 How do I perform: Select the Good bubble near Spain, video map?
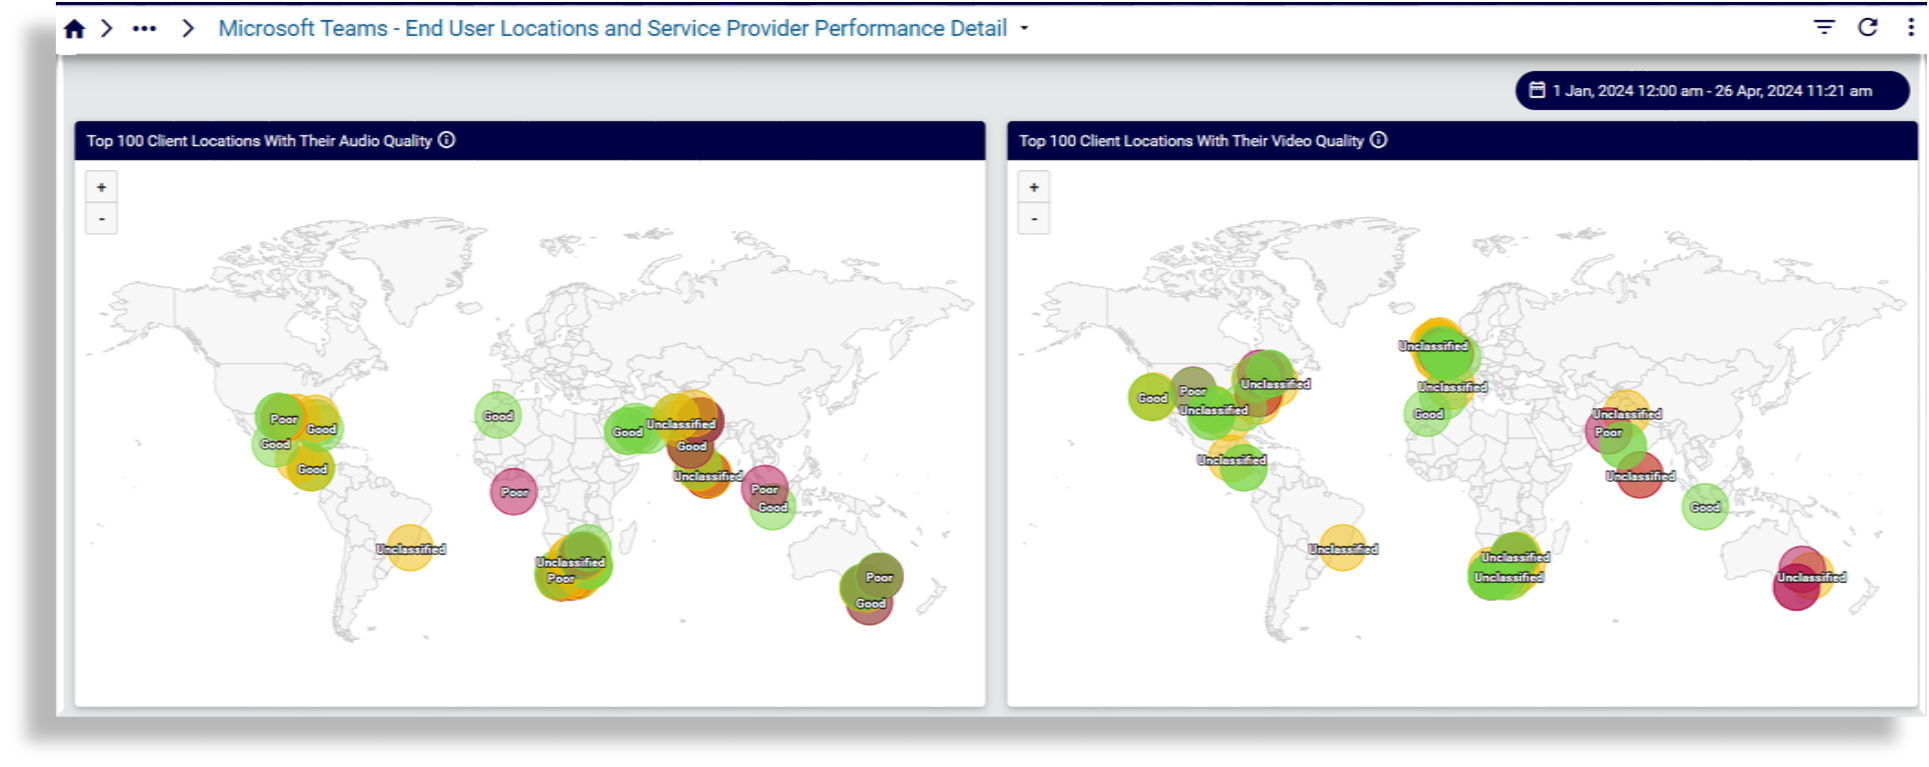[x=1428, y=413]
